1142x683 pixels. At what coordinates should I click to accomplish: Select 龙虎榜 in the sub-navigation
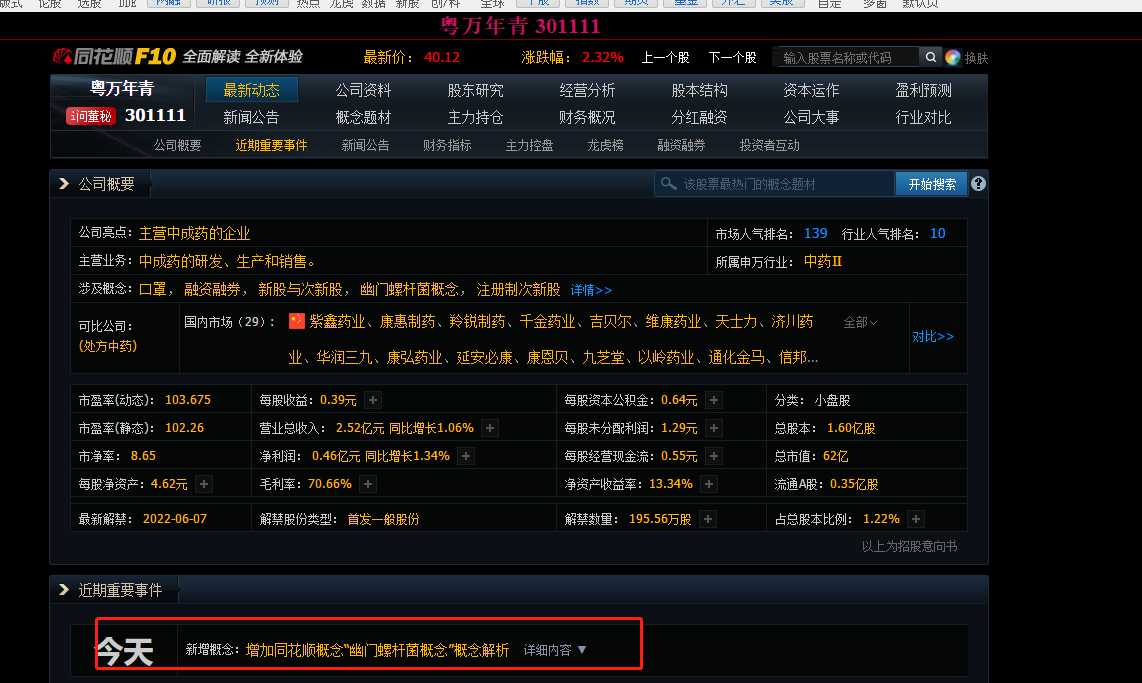[605, 145]
